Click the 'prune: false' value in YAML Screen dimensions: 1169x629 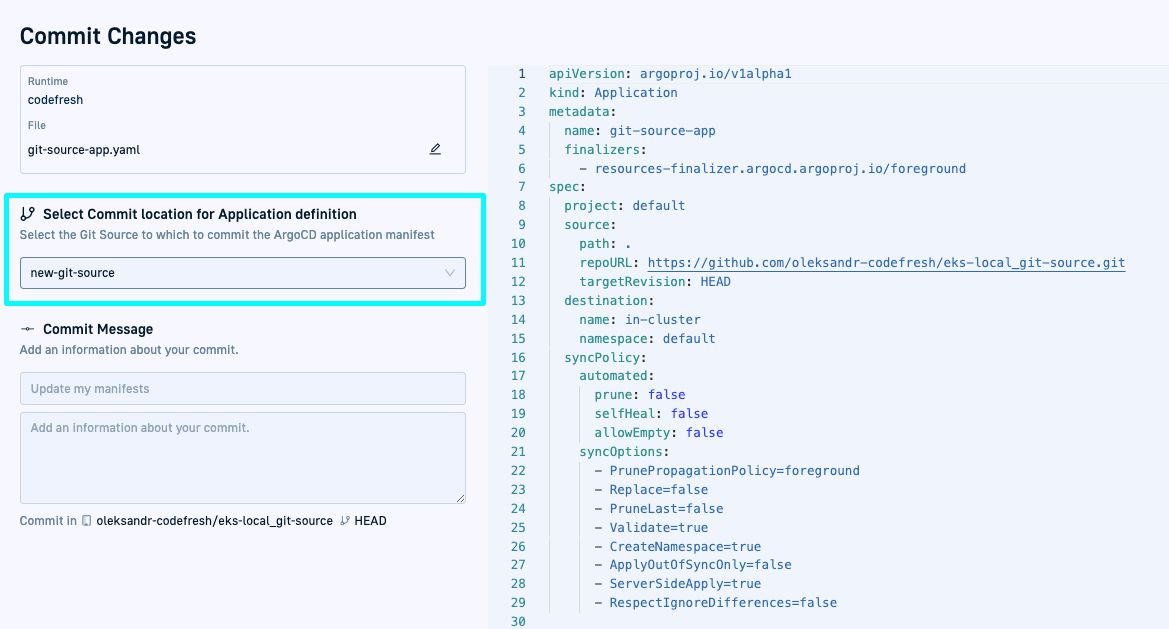pyautogui.click(x=666, y=395)
